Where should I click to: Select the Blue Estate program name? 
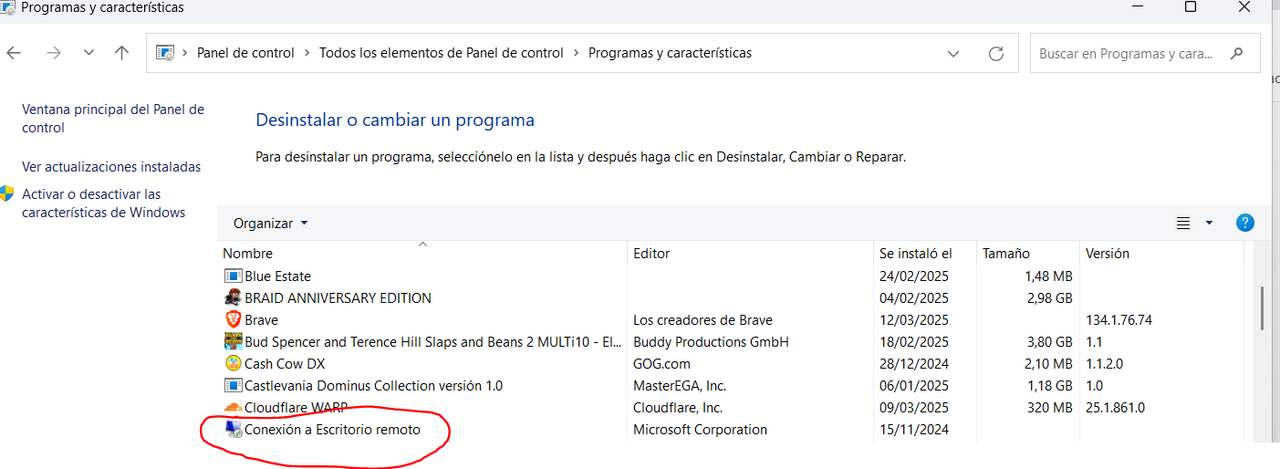pyautogui.click(x=278, y=276)
